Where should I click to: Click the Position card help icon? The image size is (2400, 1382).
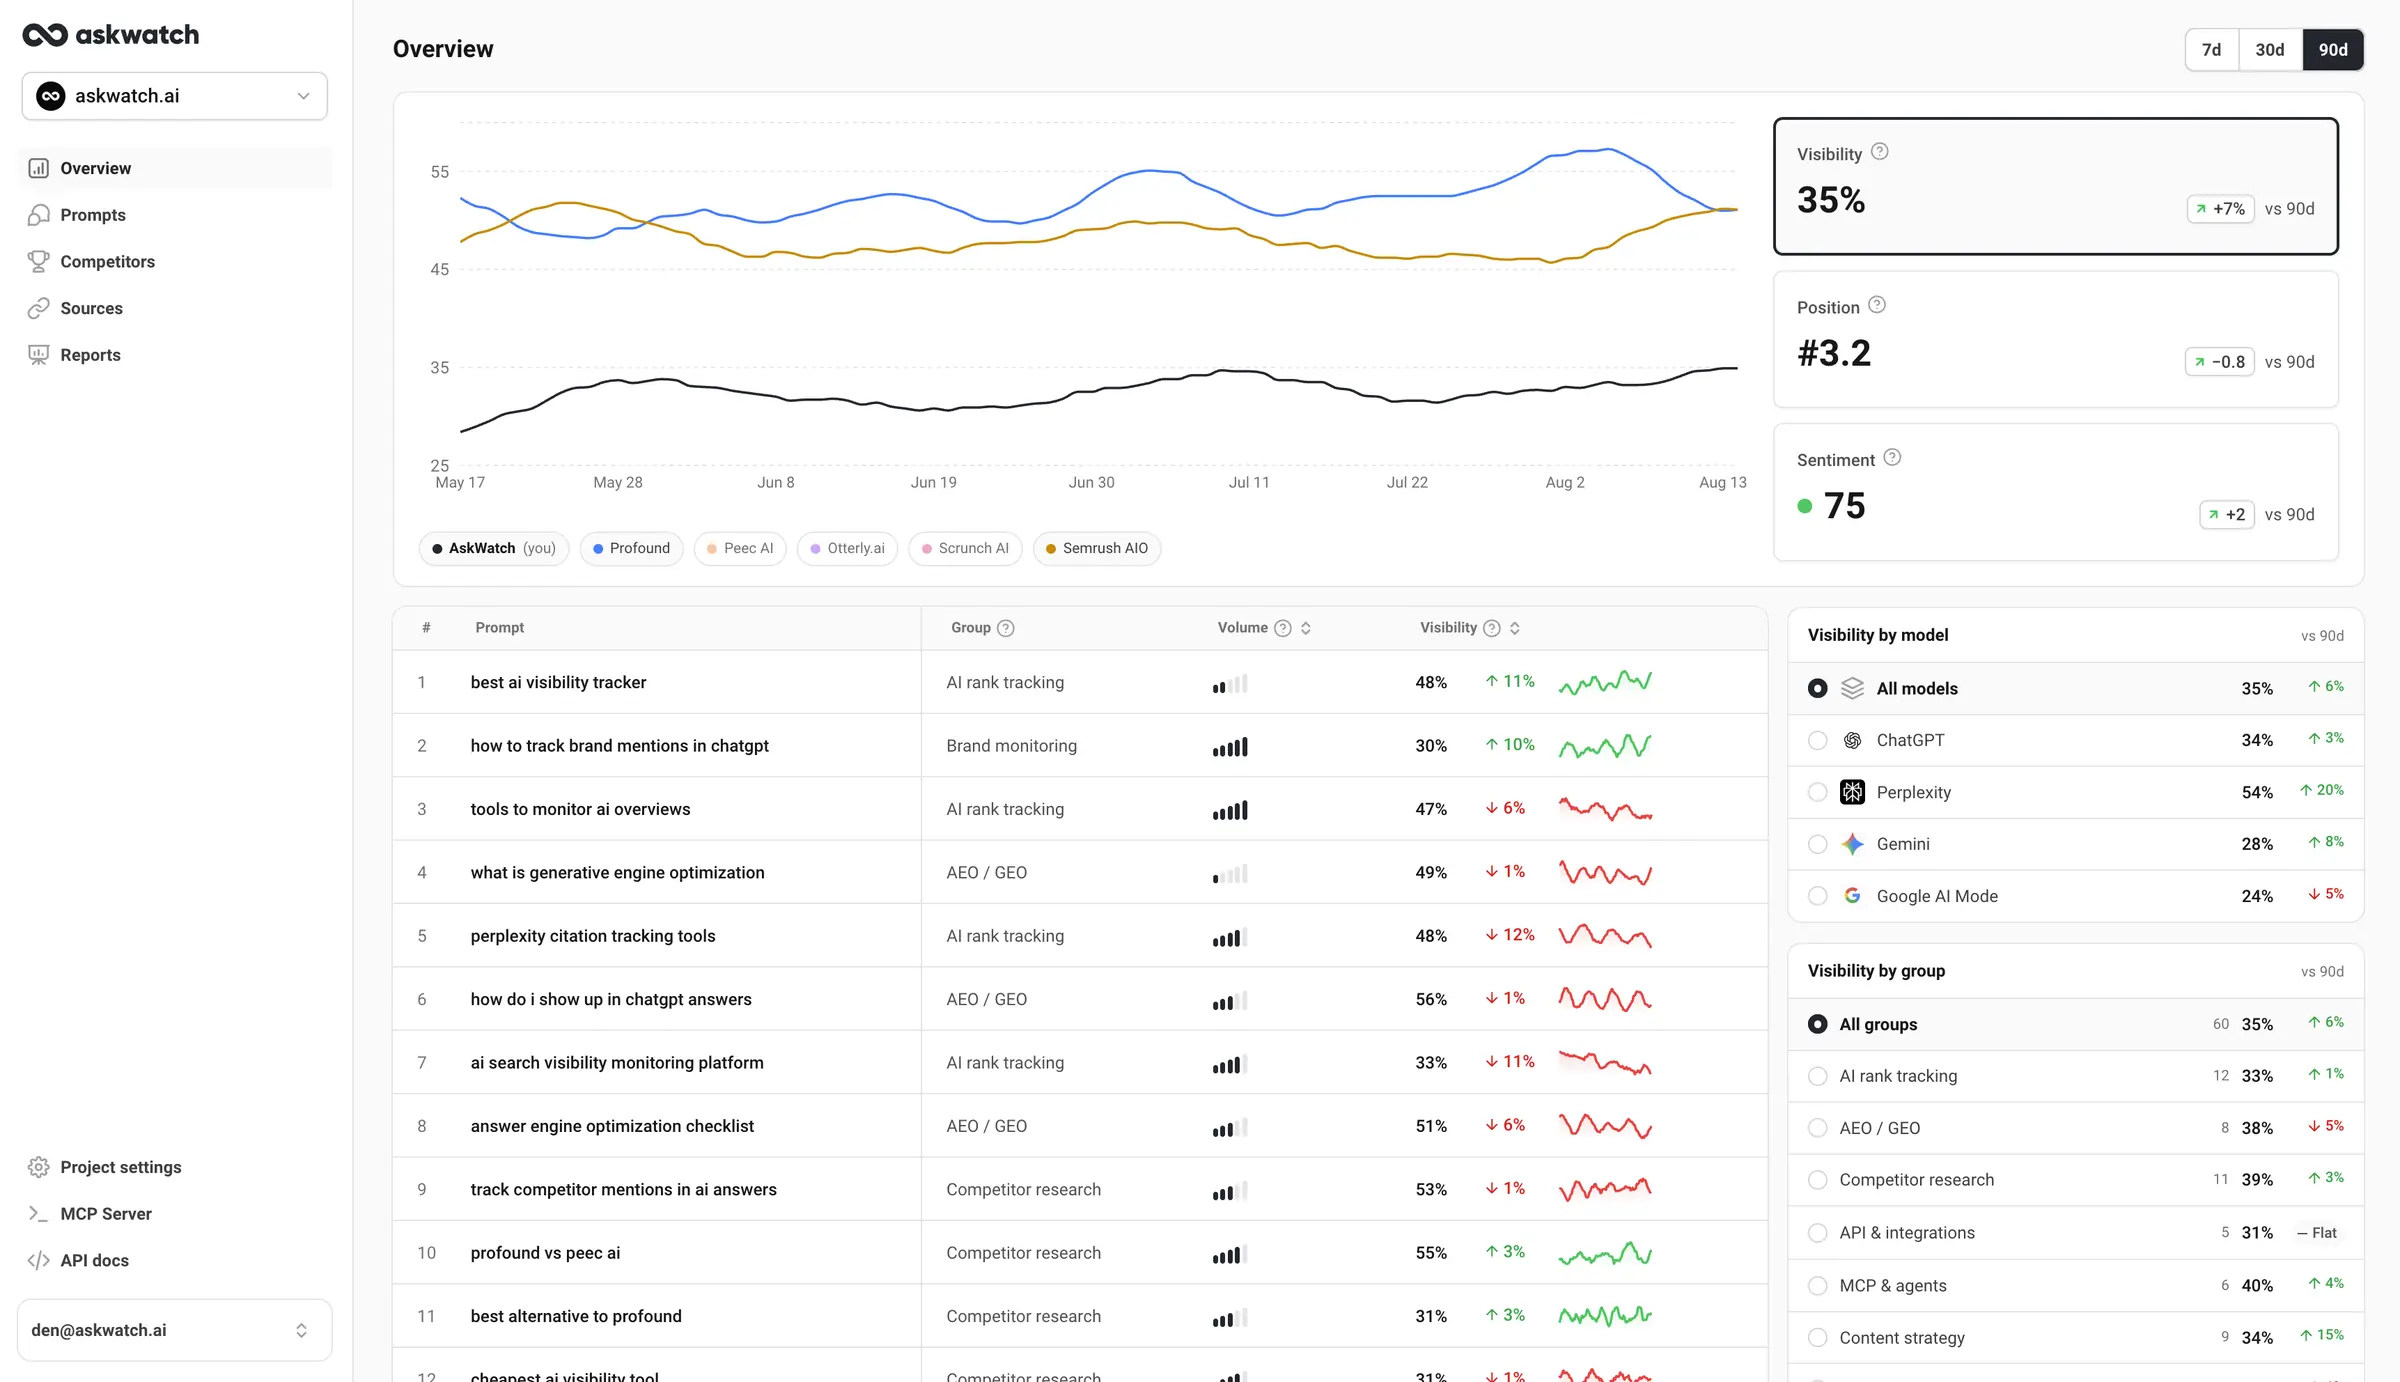pyautogui.click(x=1877, y=305)
